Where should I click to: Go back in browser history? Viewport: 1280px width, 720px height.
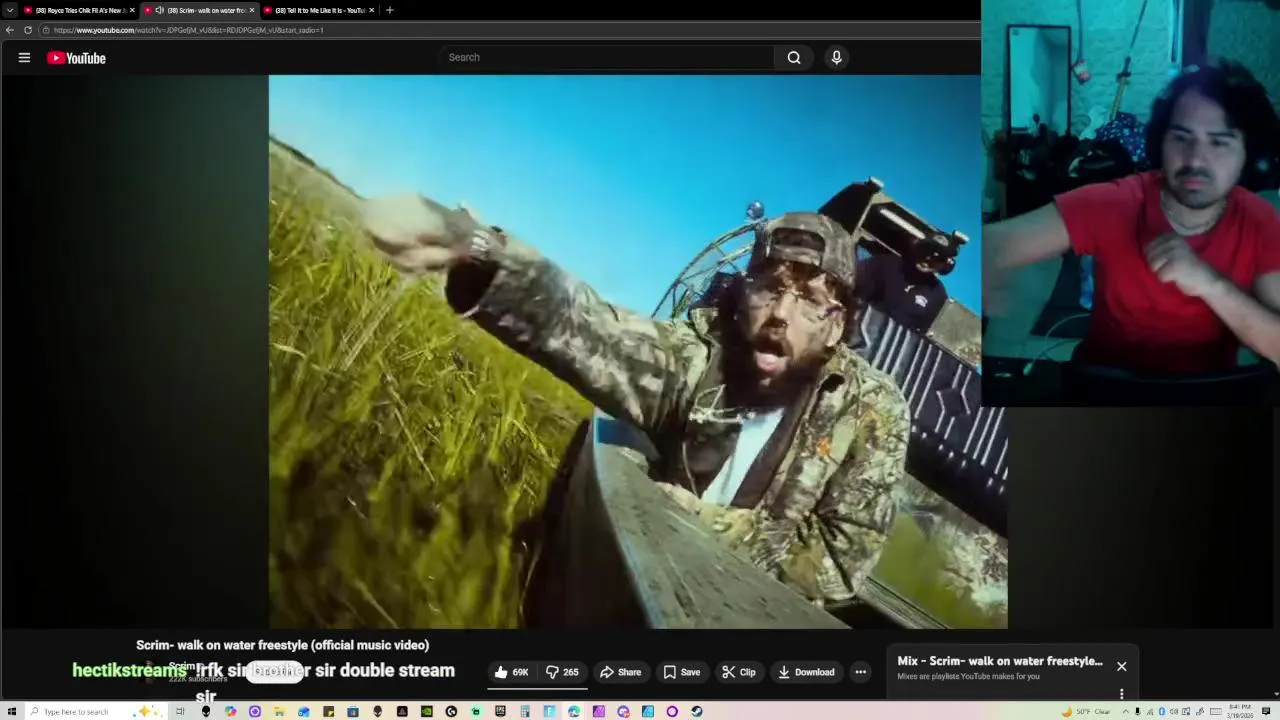9,30
